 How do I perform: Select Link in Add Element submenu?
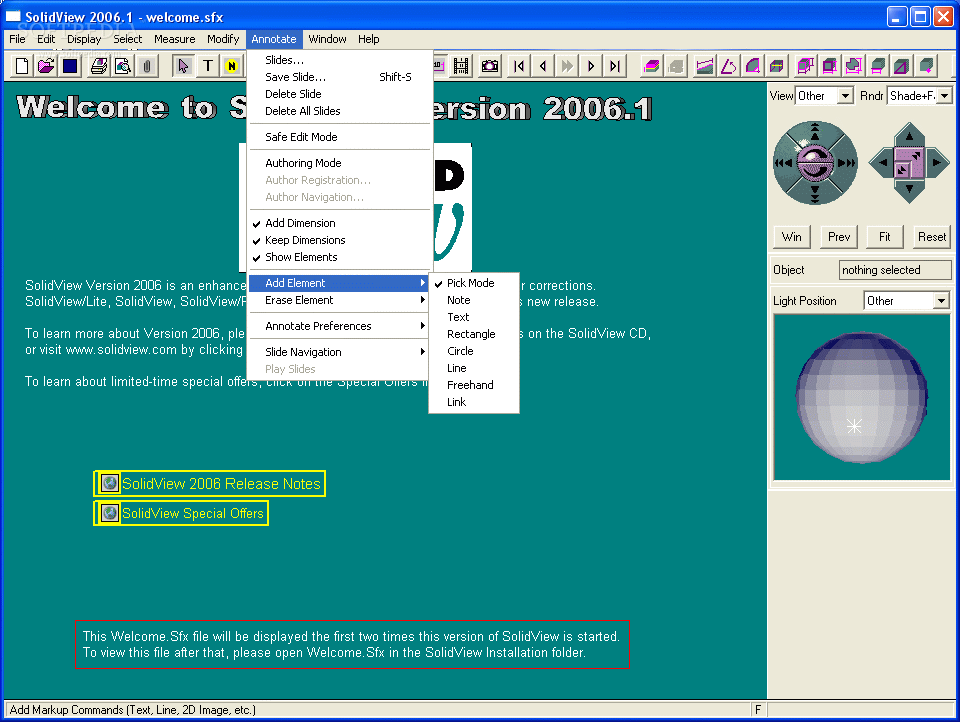tap(474, 402)
